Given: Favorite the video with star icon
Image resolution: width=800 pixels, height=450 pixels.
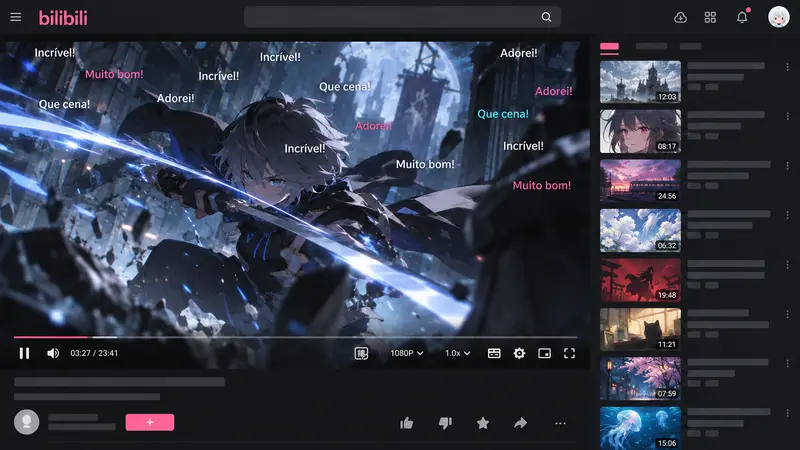Looking at the screenshot, I should (x=483, y=423).
